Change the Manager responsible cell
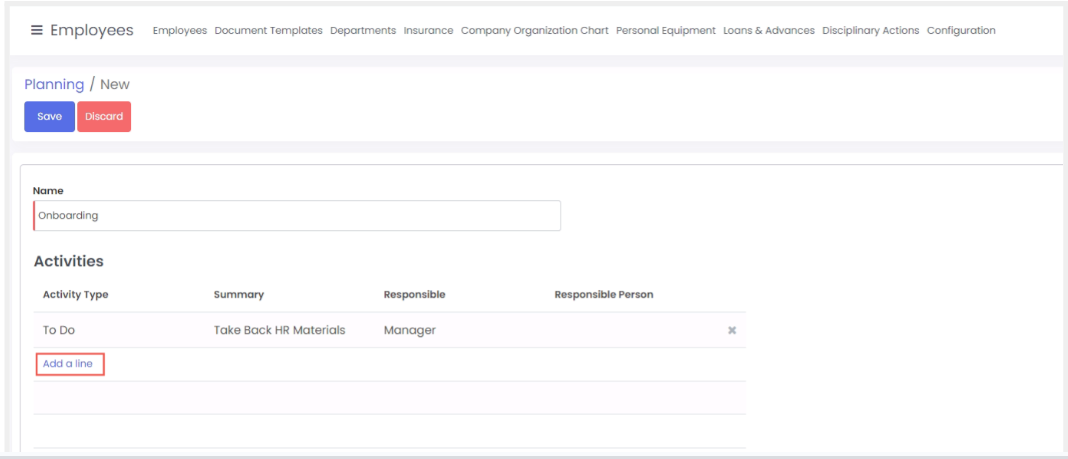The height and width of the screenshot is (459, 1068). pyautogui.click(x=409, y=331)
